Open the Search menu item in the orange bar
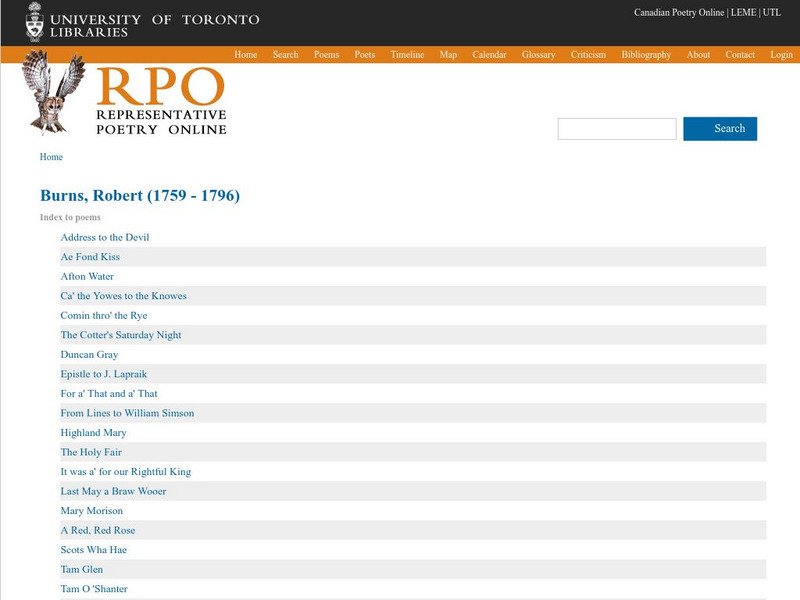Screen dimensions: 800x600 click(x=285, y=55)
